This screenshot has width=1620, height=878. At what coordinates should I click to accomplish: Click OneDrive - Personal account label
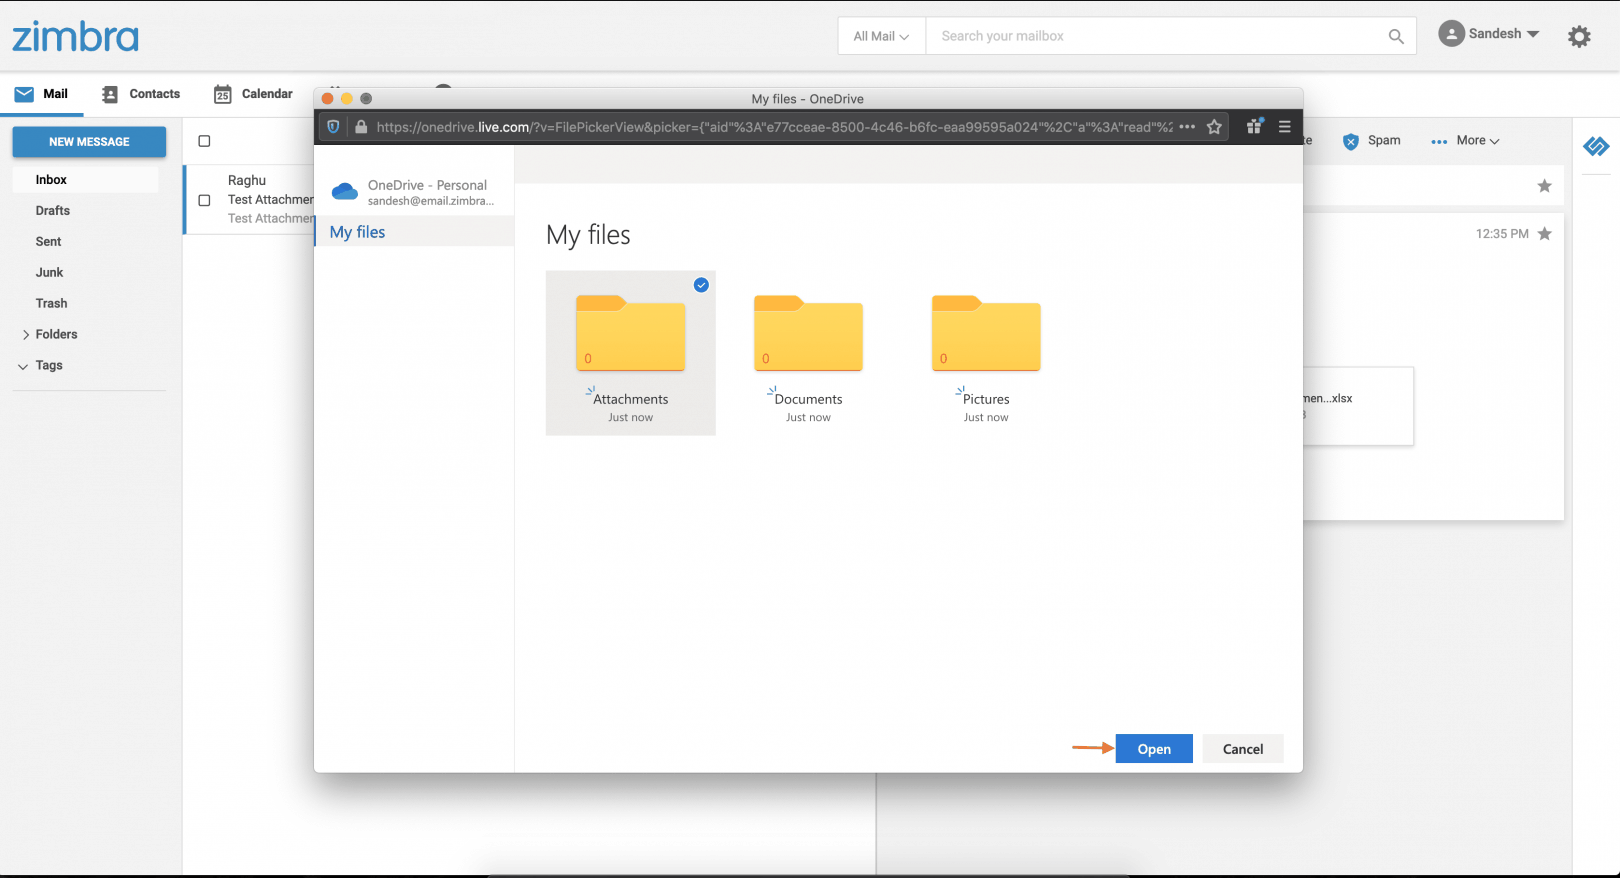coord(427,185)
